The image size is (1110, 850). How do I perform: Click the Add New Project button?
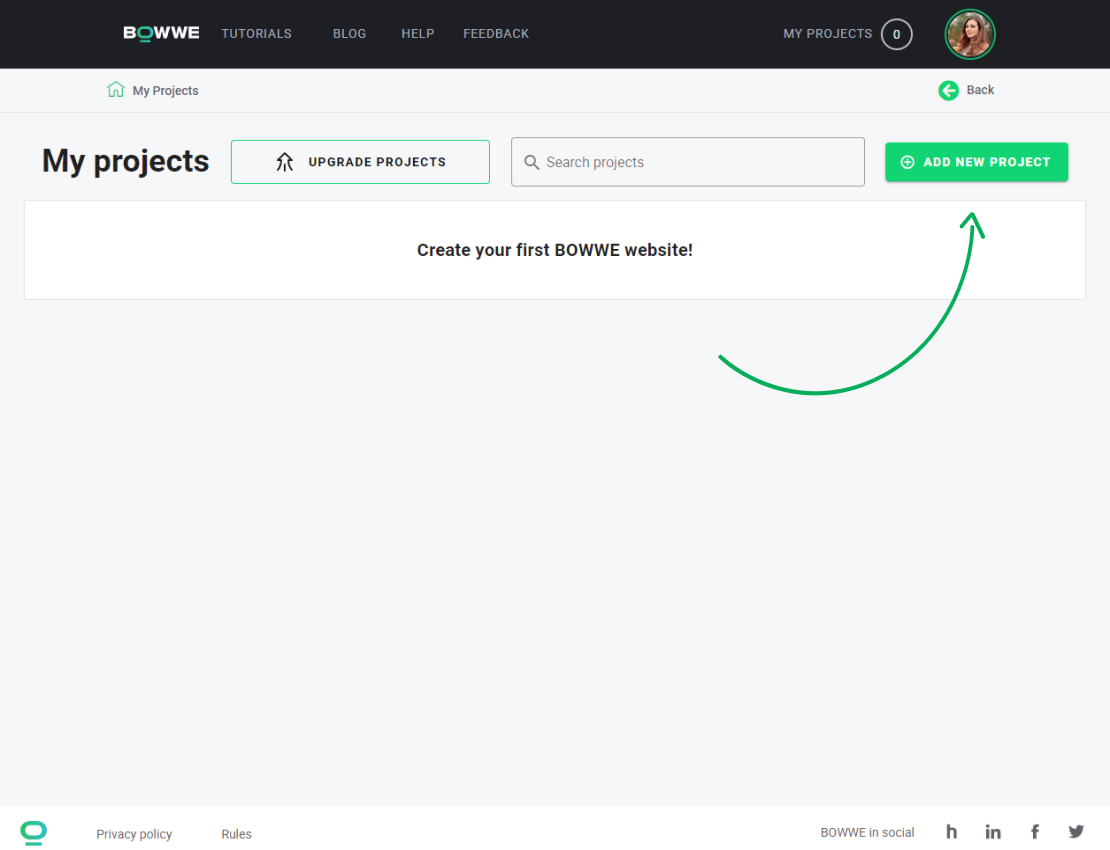(976, 162)
